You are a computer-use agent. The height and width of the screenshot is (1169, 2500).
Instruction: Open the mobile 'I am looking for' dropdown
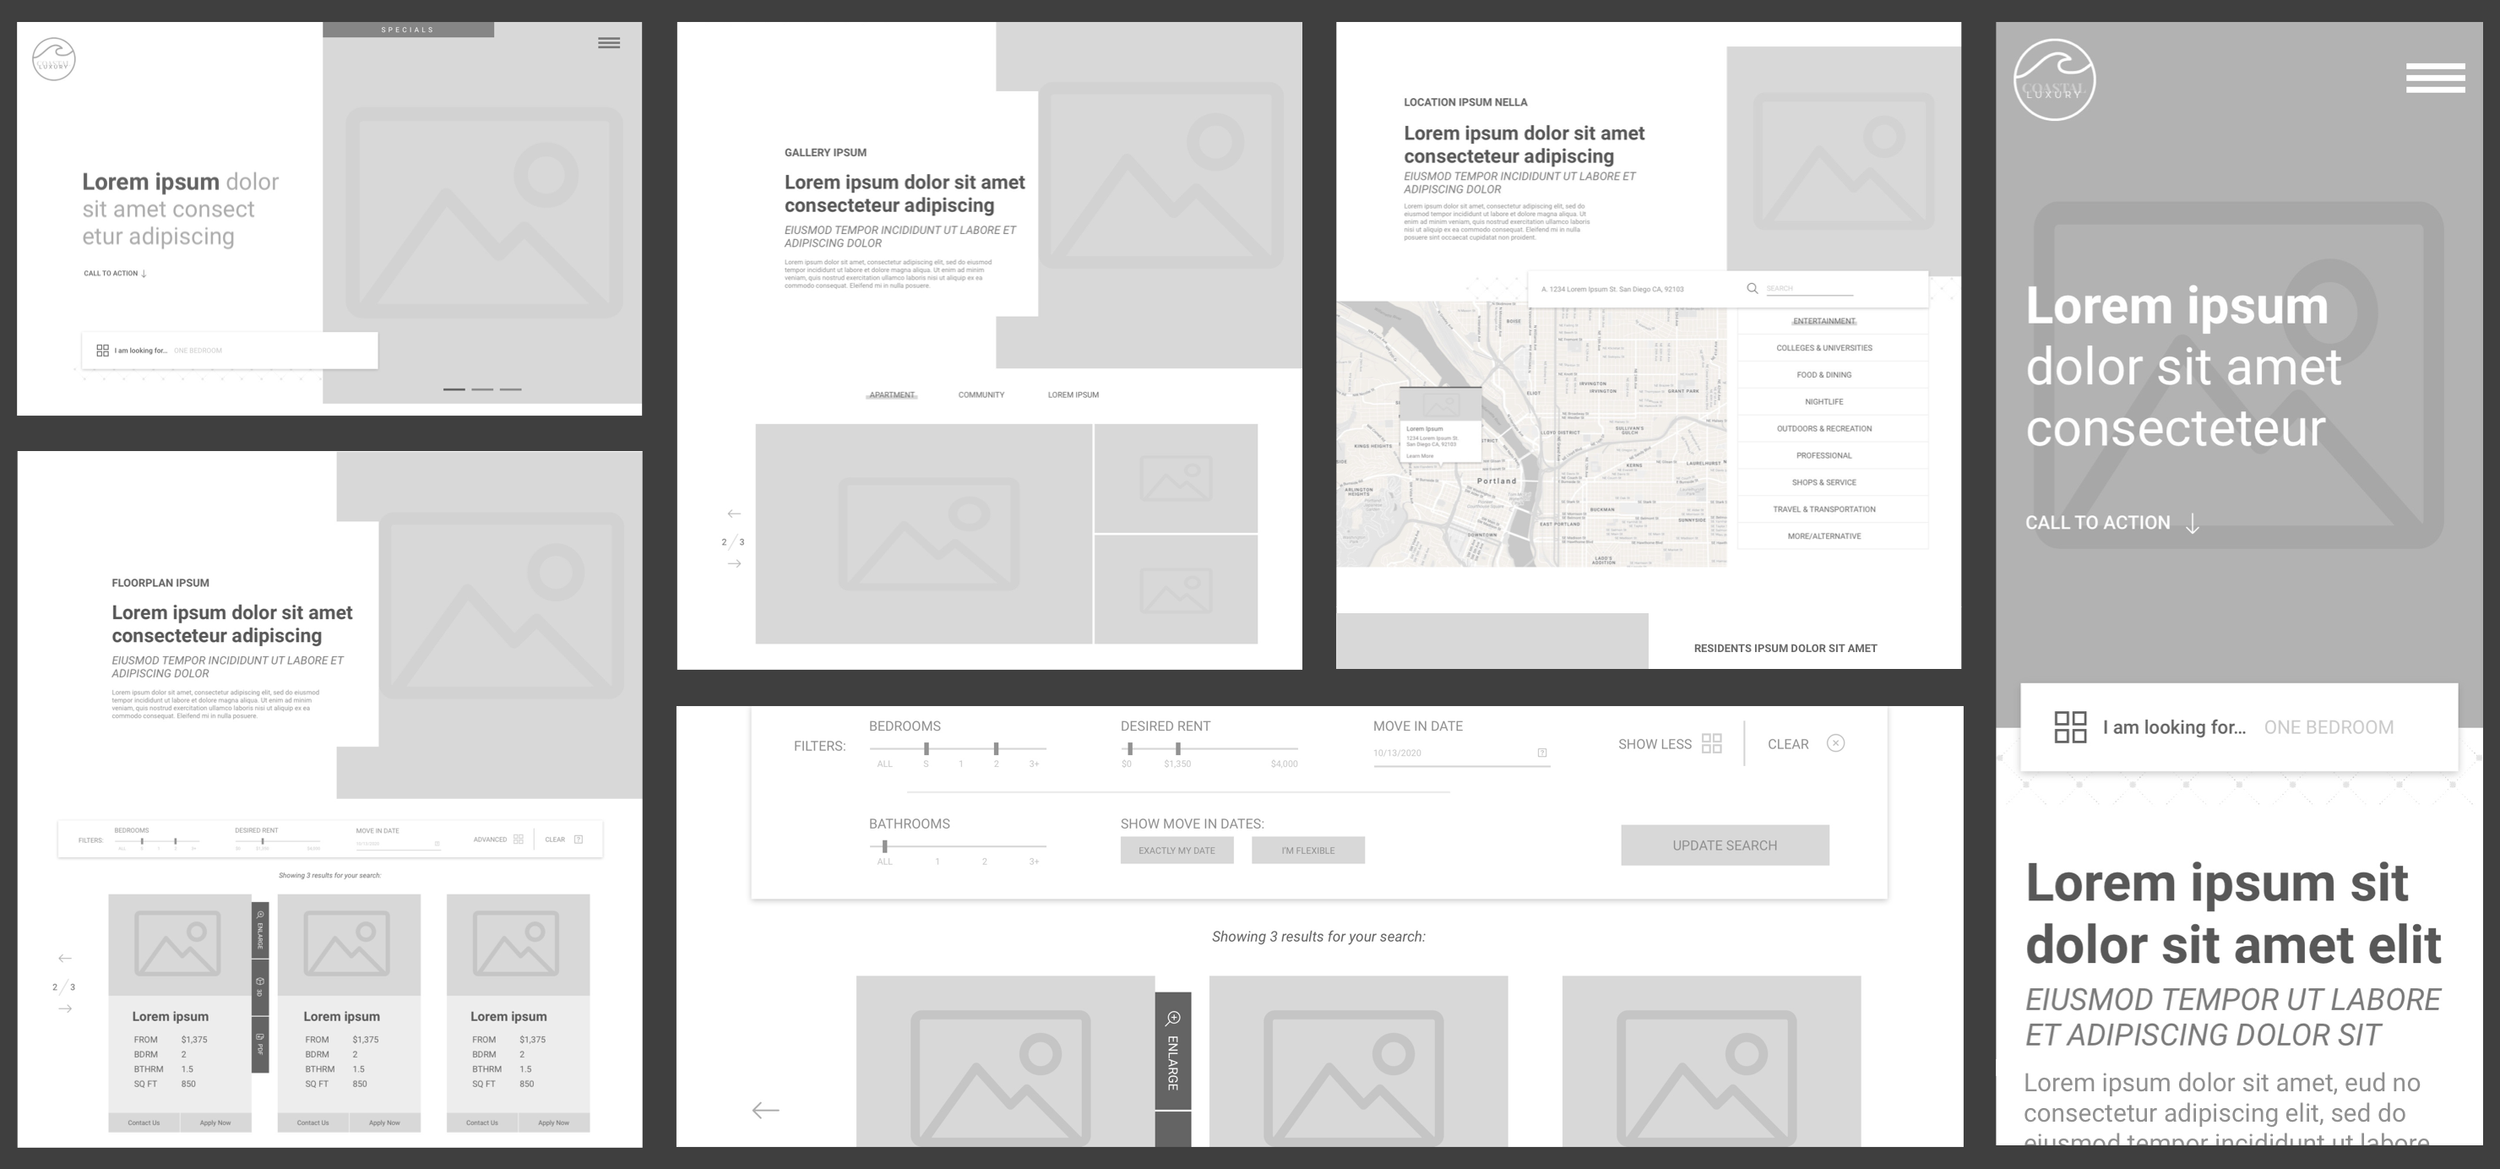[x=2238, y=727]
